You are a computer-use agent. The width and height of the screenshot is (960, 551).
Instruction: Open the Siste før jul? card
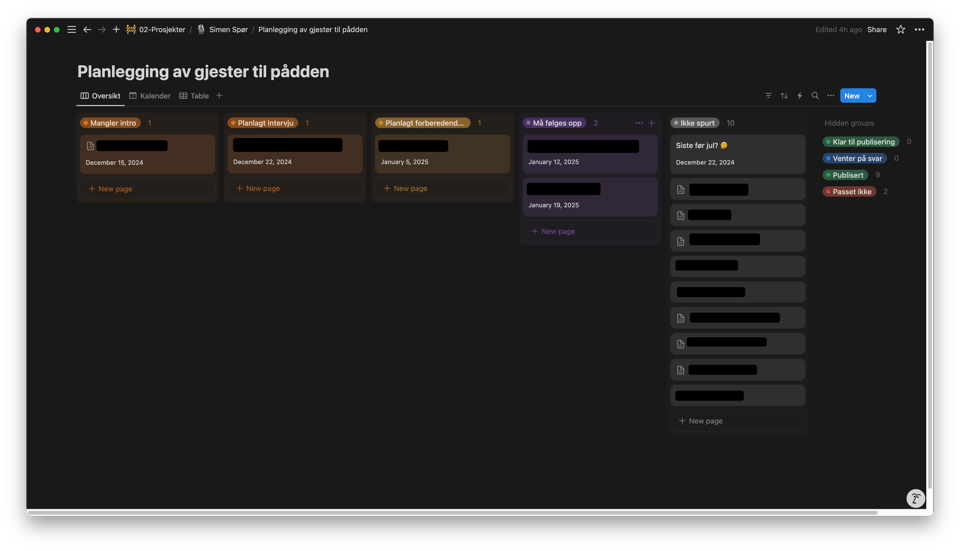pos(737,153)
